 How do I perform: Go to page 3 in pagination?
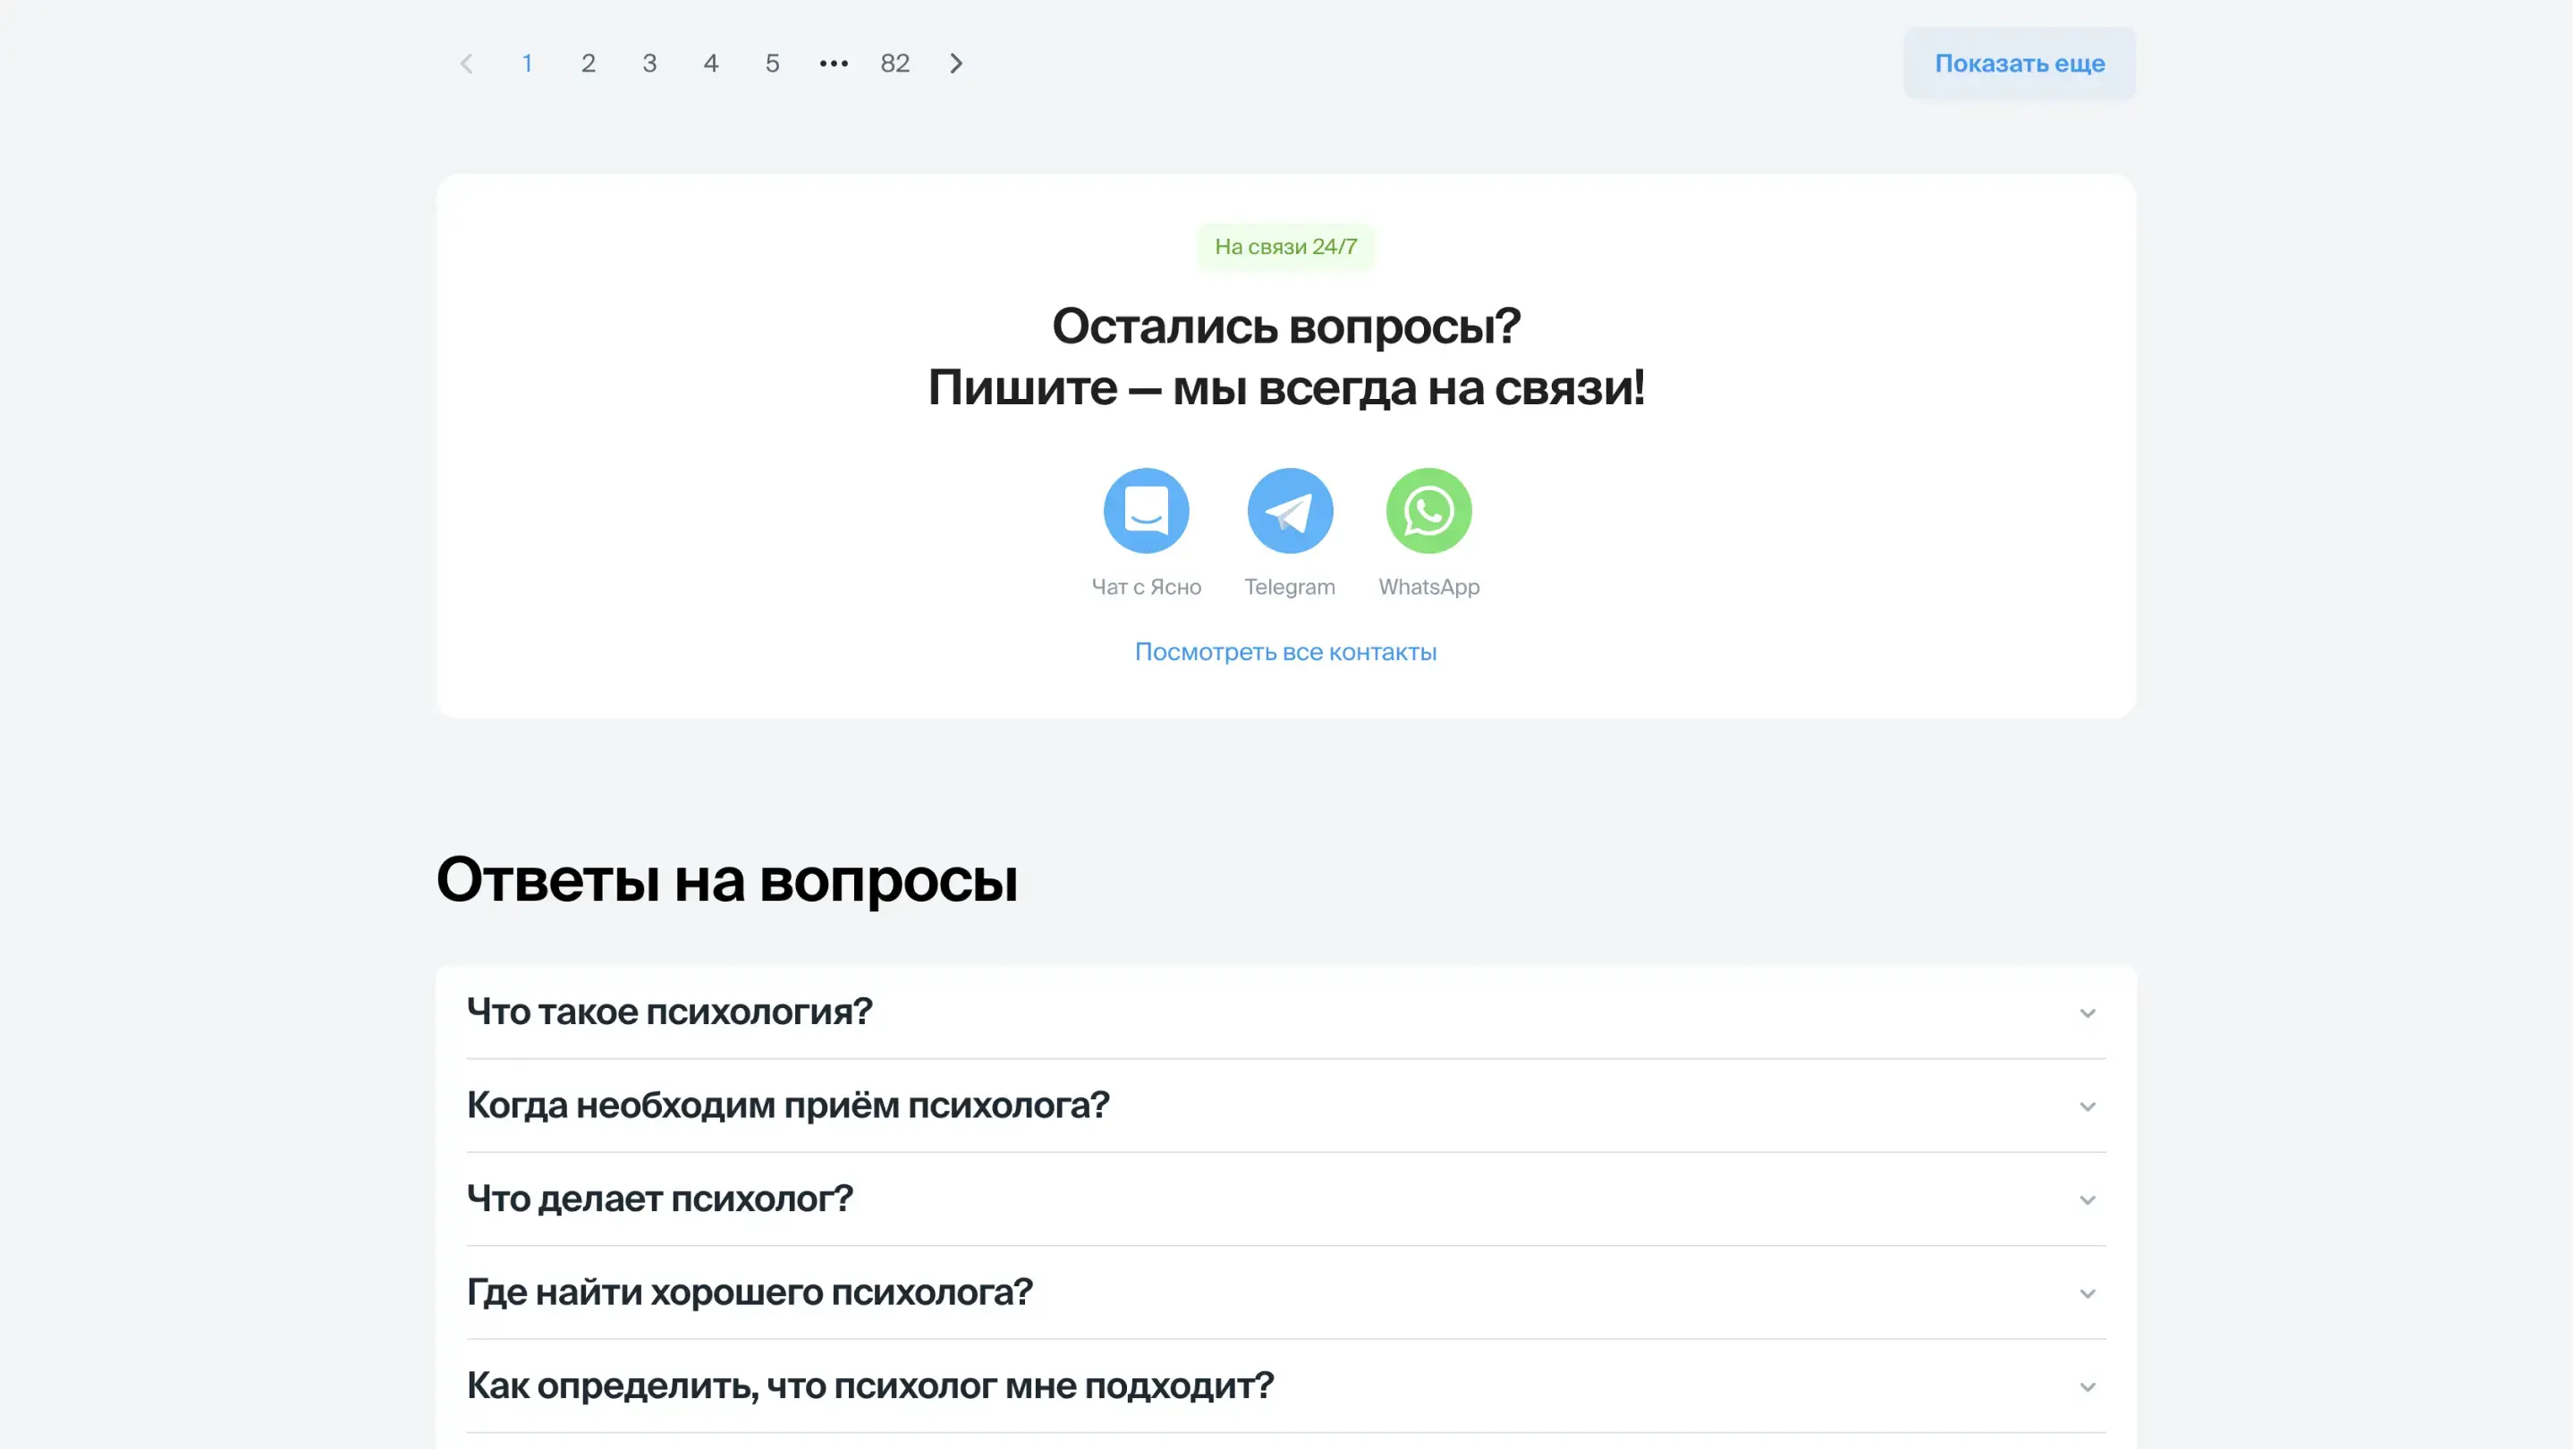pyautogui.click(x=649, y=64)
